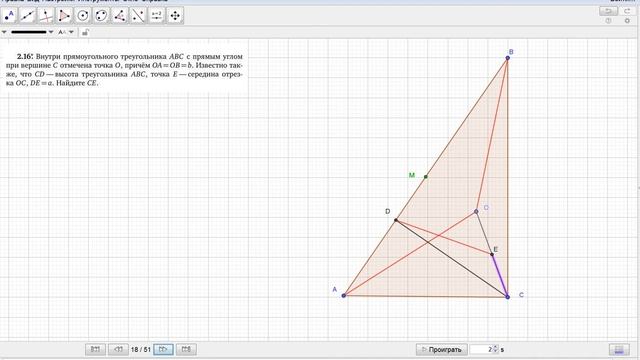Jump to first construction step
The image size is (640, 360).
pyautogui.click(x=96, y=349)
